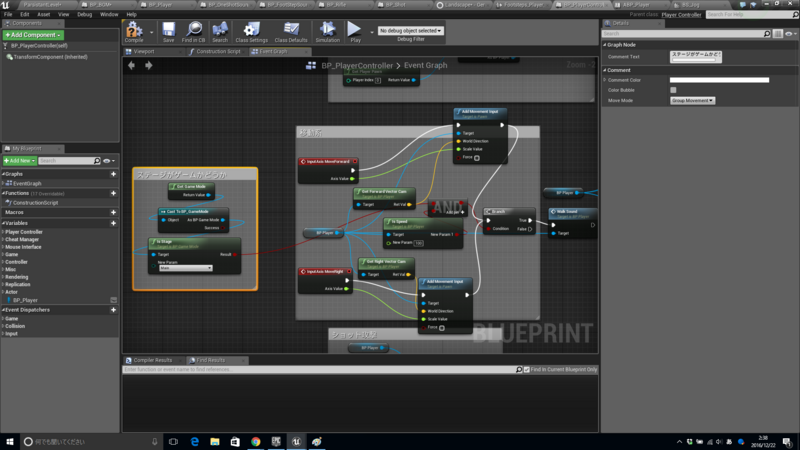Click the AND node Add pin button
This screenshot has width=800, height=450.
455,212
